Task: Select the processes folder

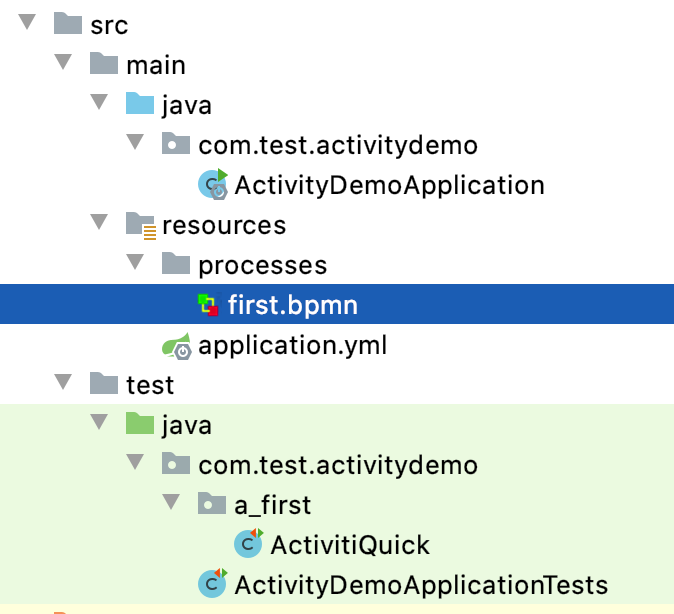Action: pyautogui.click(x=262, y=265)
